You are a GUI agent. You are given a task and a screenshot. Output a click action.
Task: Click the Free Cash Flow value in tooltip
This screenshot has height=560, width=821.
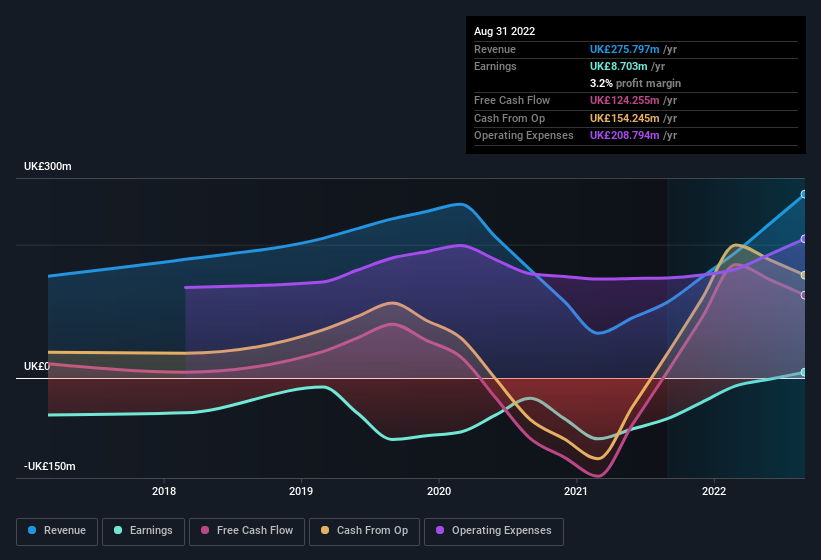tap(624, 100)
